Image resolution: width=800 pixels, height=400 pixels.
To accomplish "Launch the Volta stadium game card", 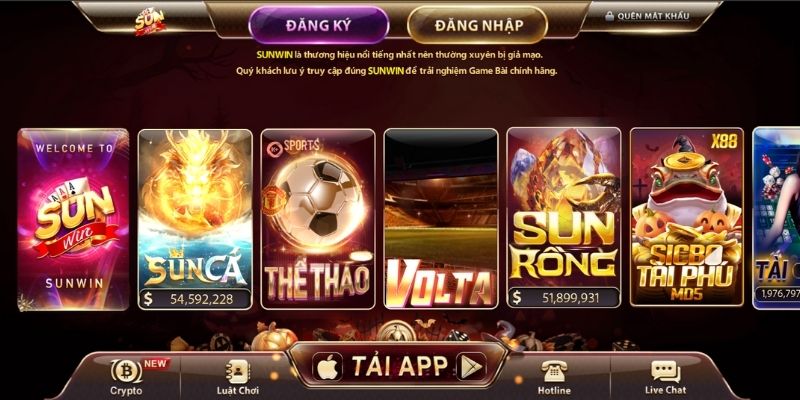I will [x=441, y=219].
